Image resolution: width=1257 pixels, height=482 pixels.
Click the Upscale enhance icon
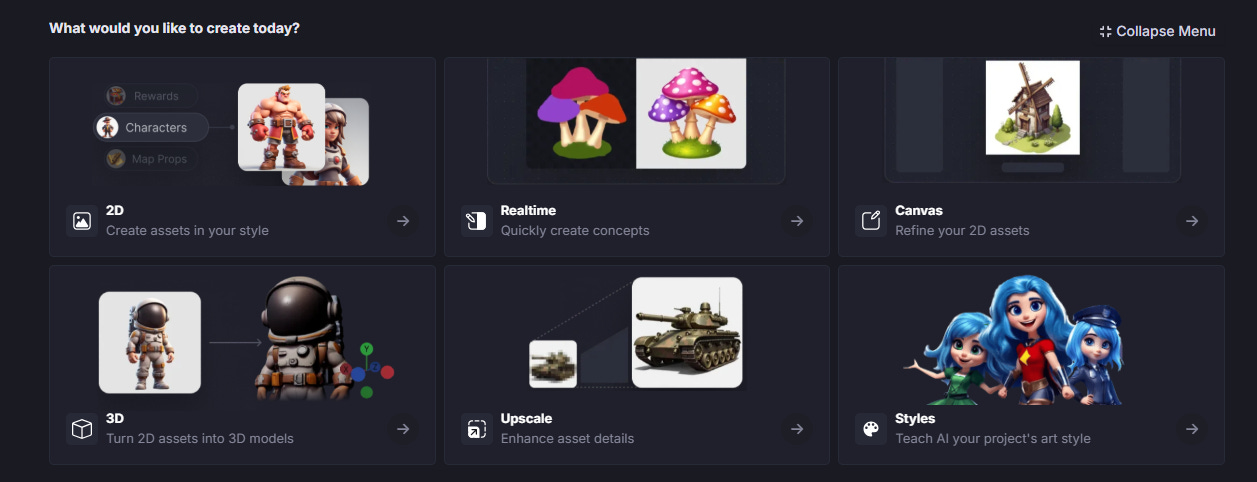pyautogui.click(x=477, y=429)
